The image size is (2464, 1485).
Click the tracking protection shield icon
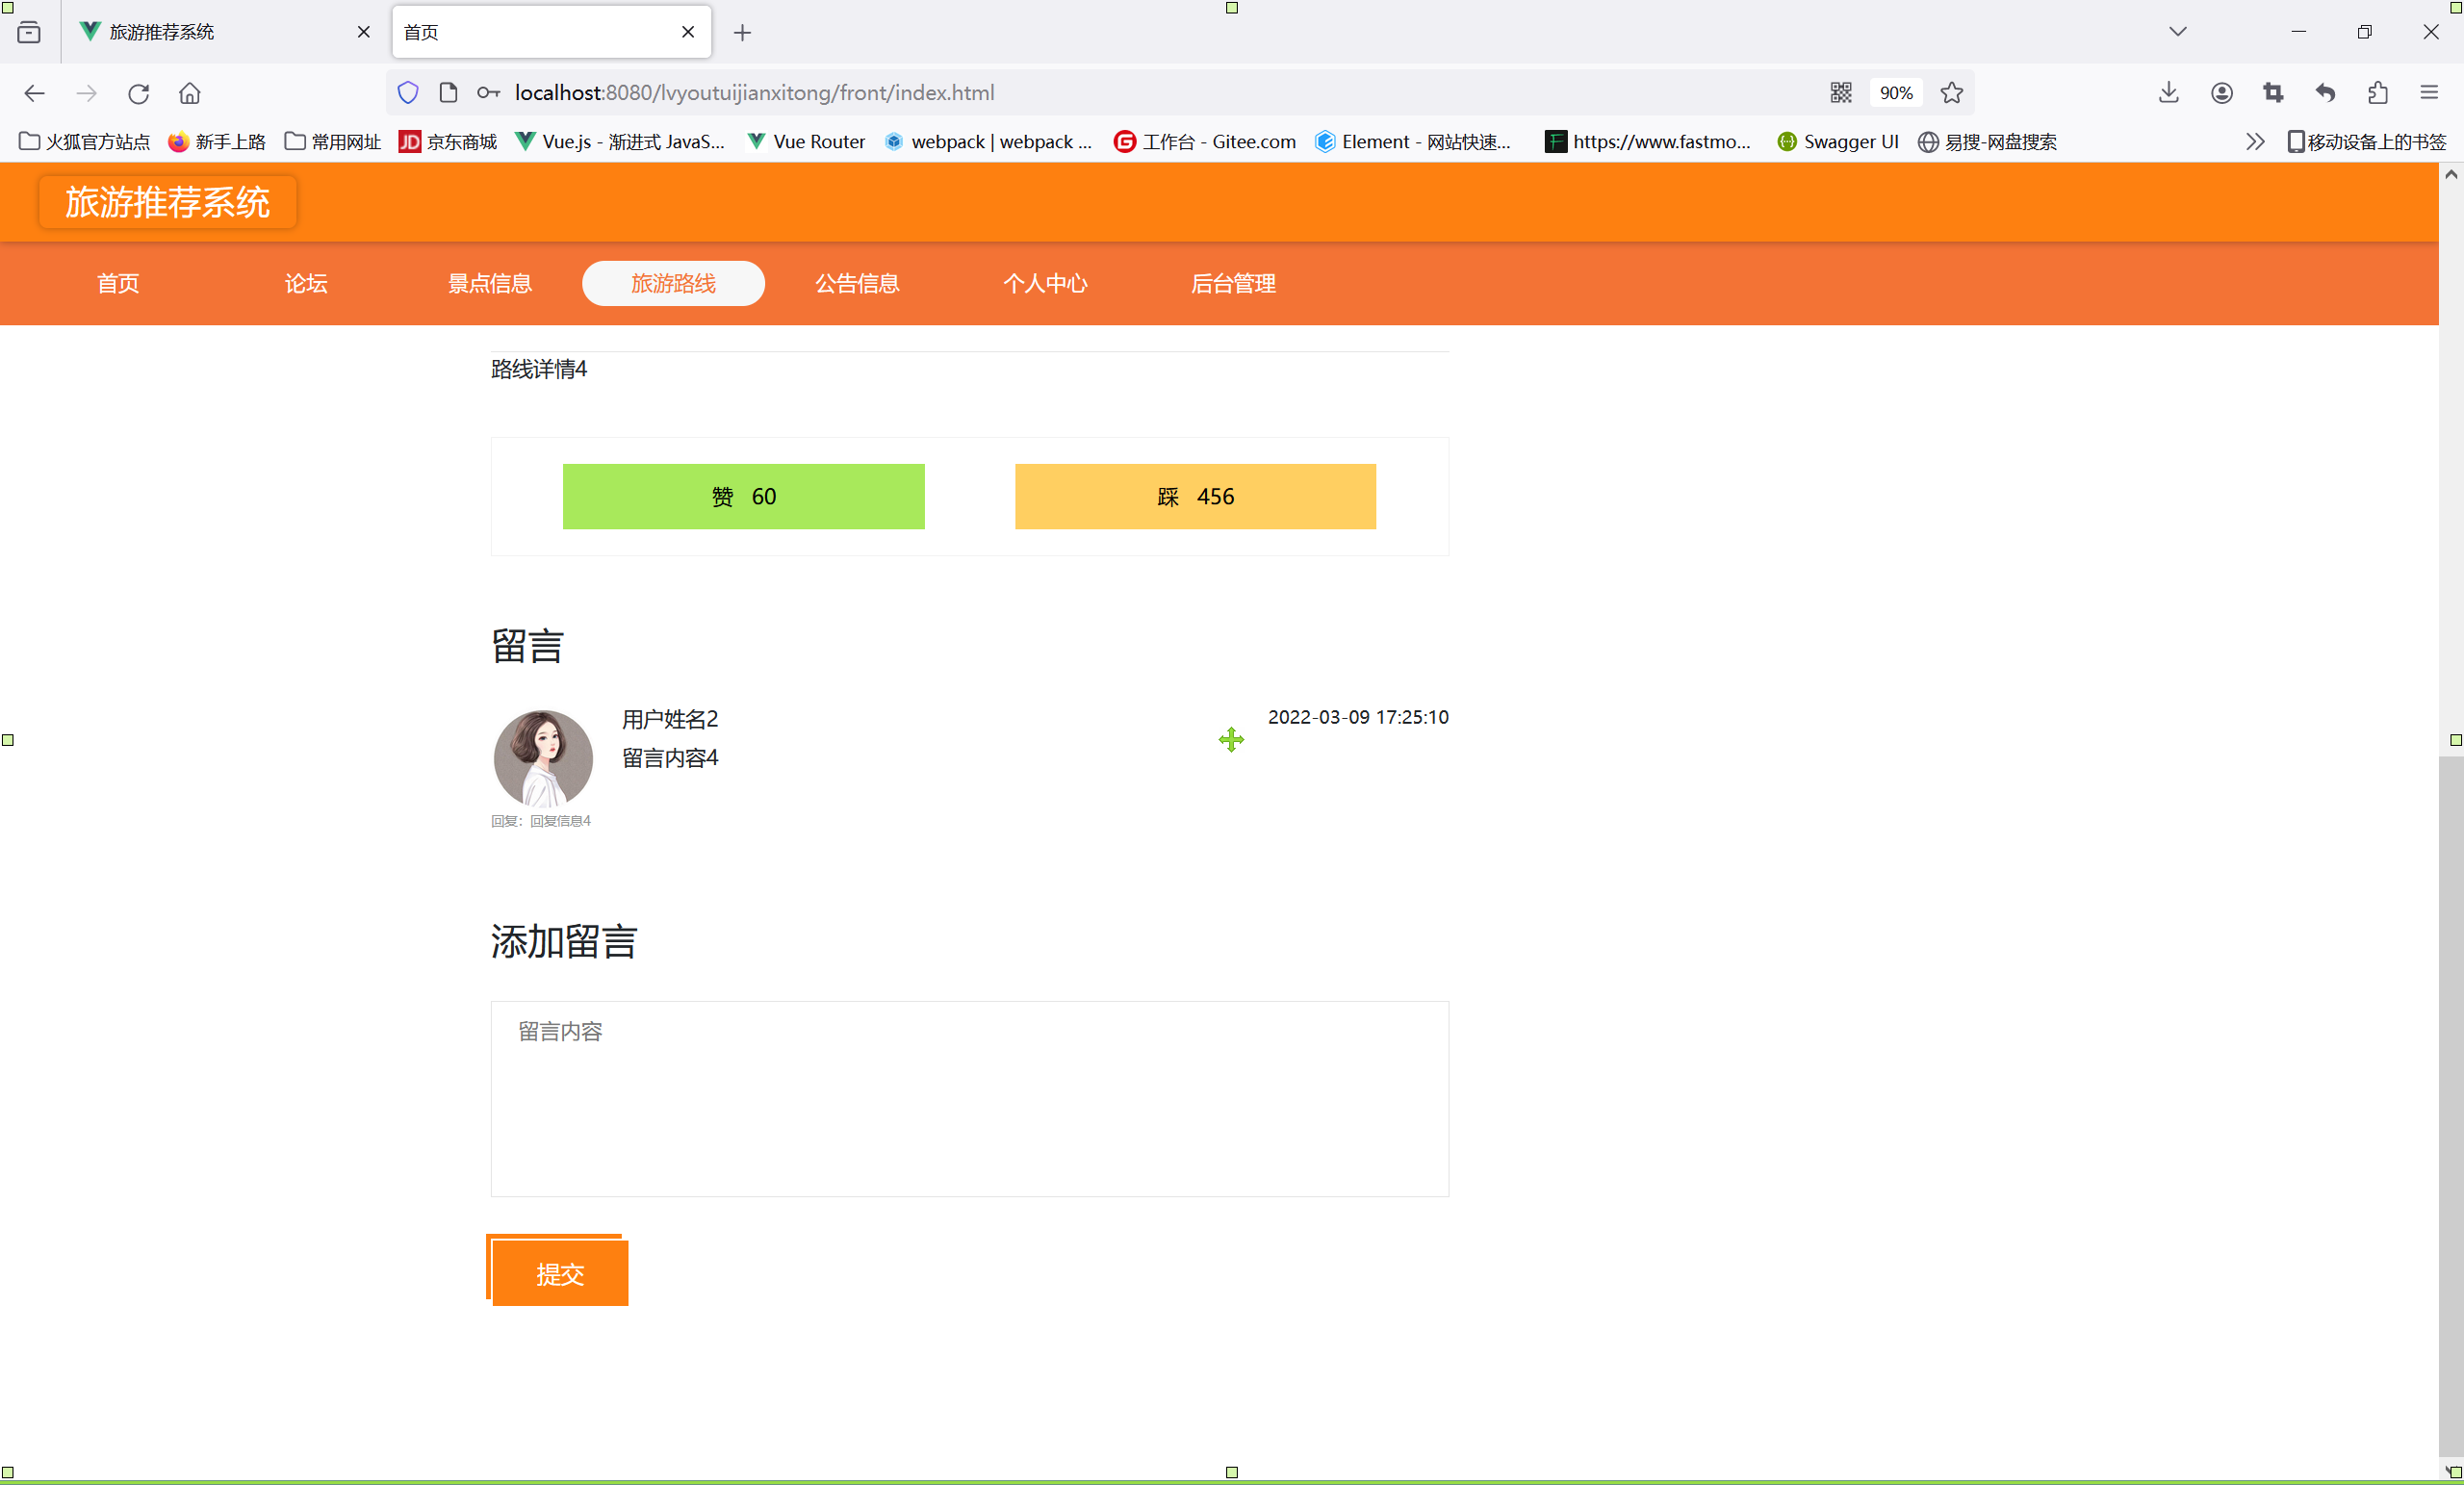pyautogui.click(x=408, y=93)
